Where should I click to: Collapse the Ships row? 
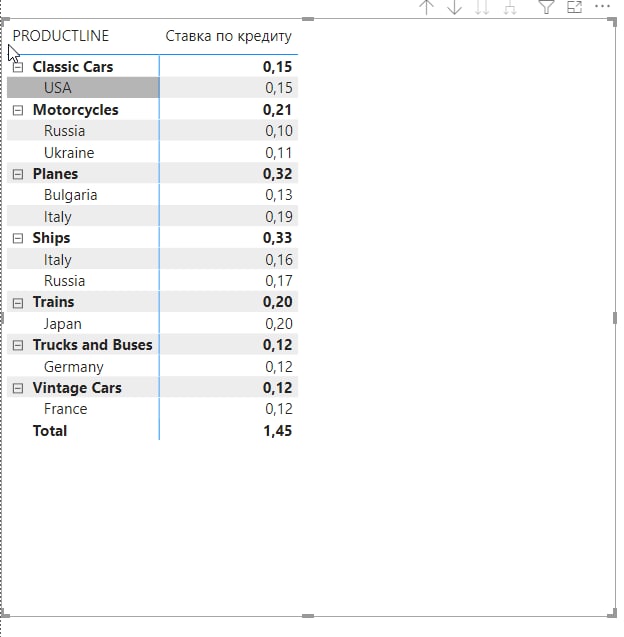(18, 238)
